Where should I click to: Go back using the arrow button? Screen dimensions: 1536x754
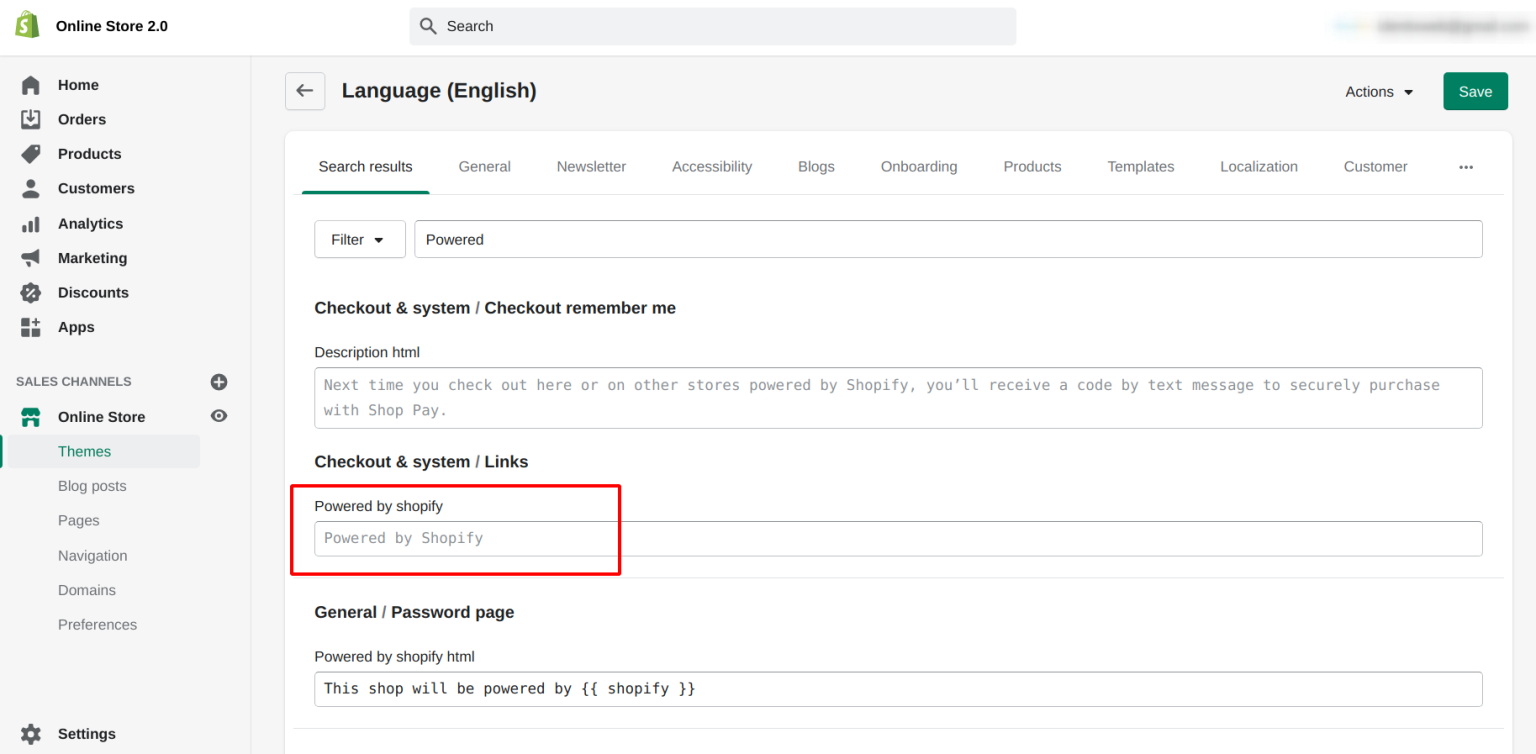305,91
